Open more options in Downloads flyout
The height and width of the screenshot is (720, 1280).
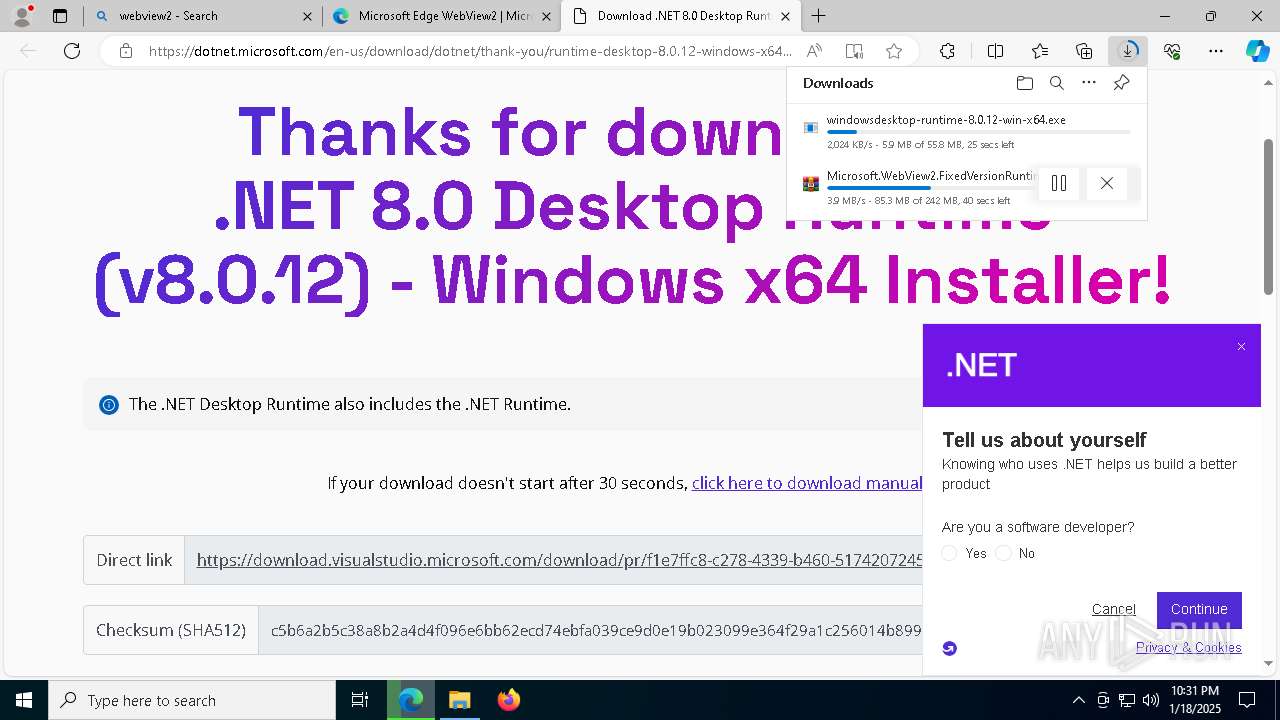(1089, 83)
